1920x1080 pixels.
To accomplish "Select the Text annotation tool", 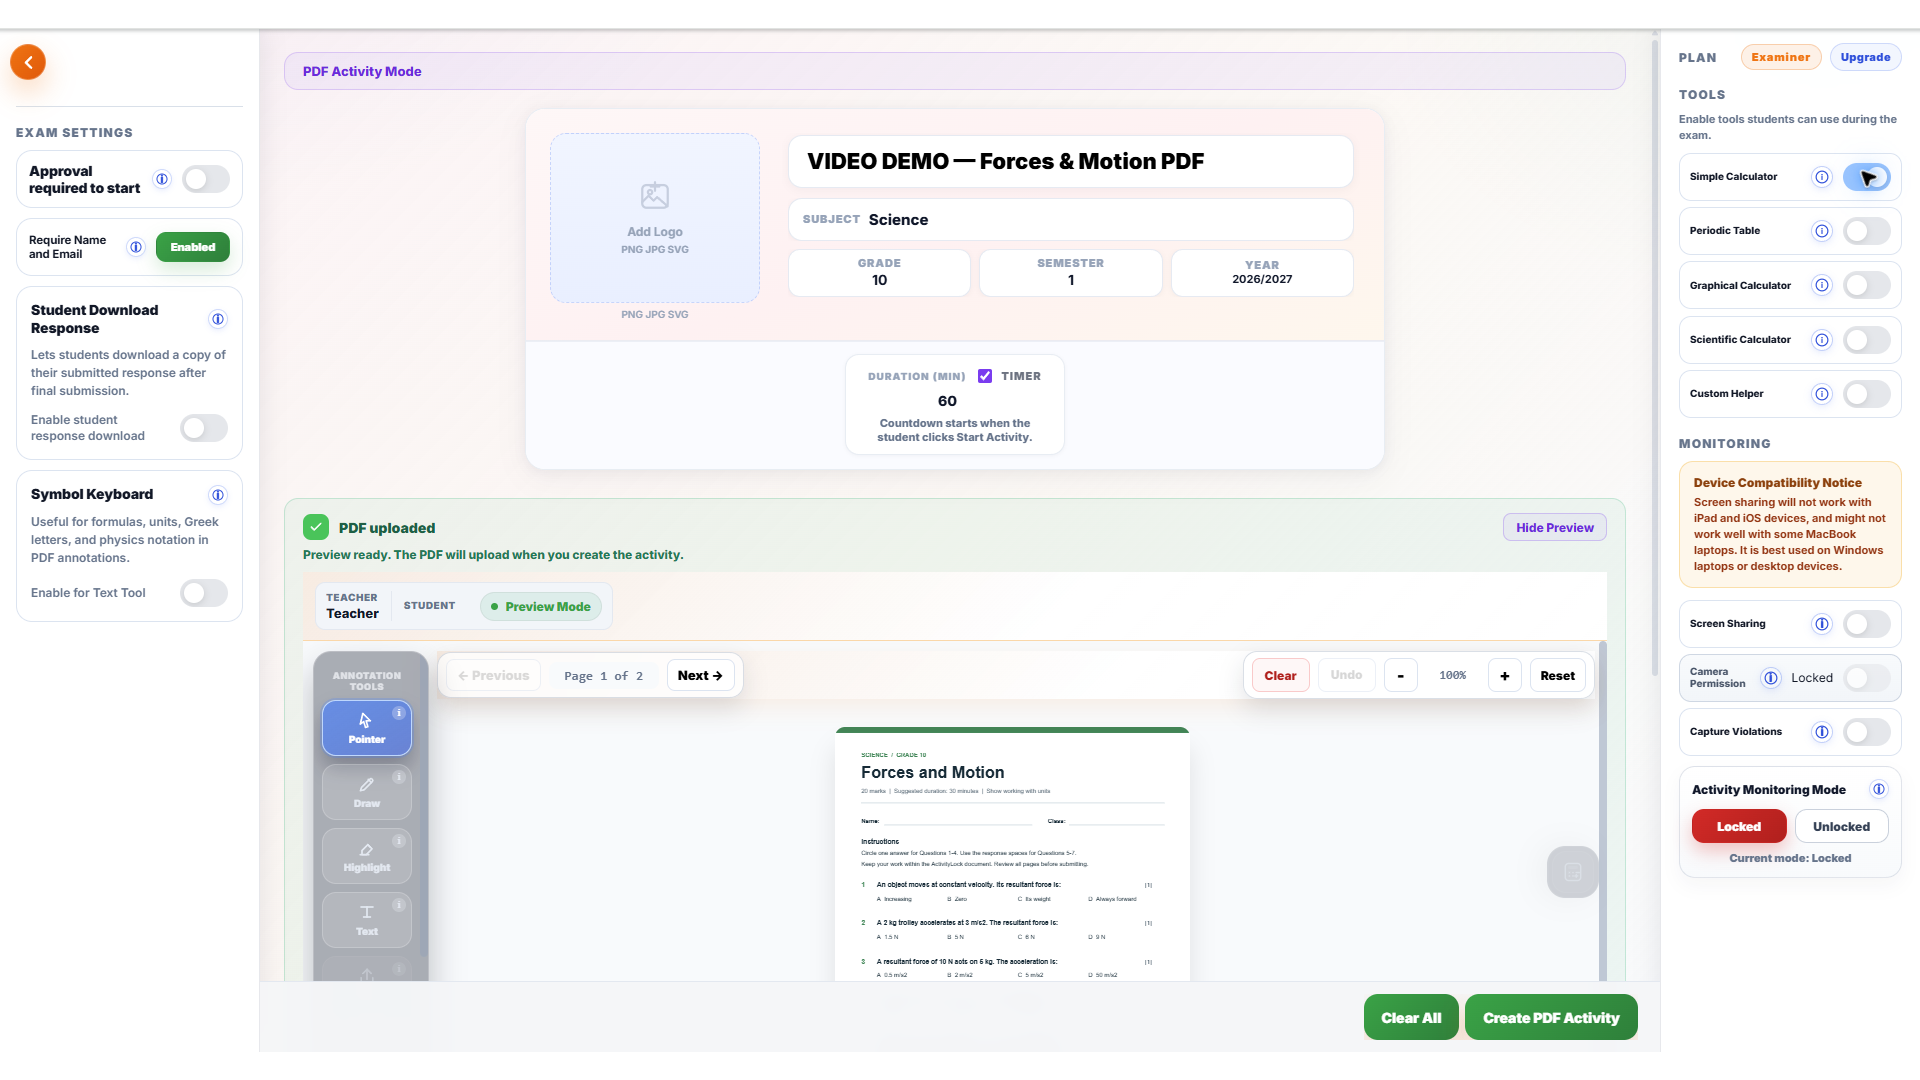I will point(367,920).
